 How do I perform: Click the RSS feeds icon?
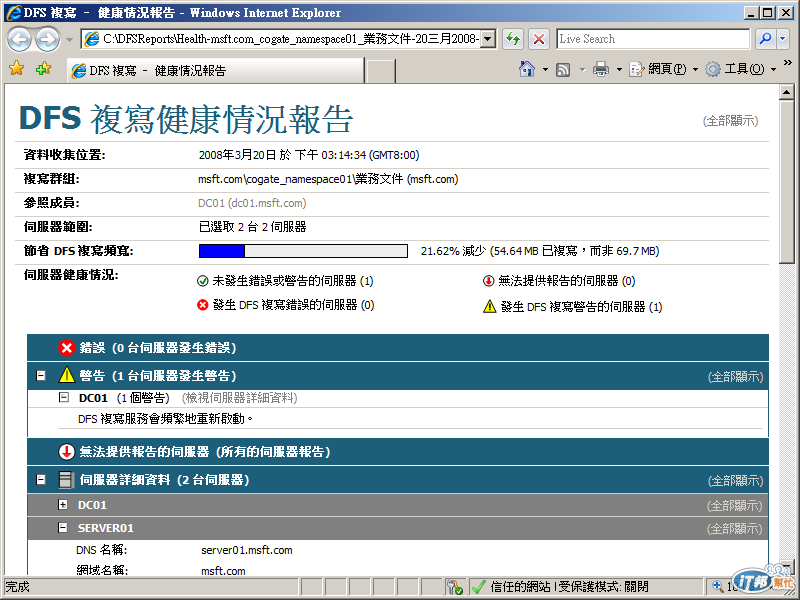click(563, 69)
